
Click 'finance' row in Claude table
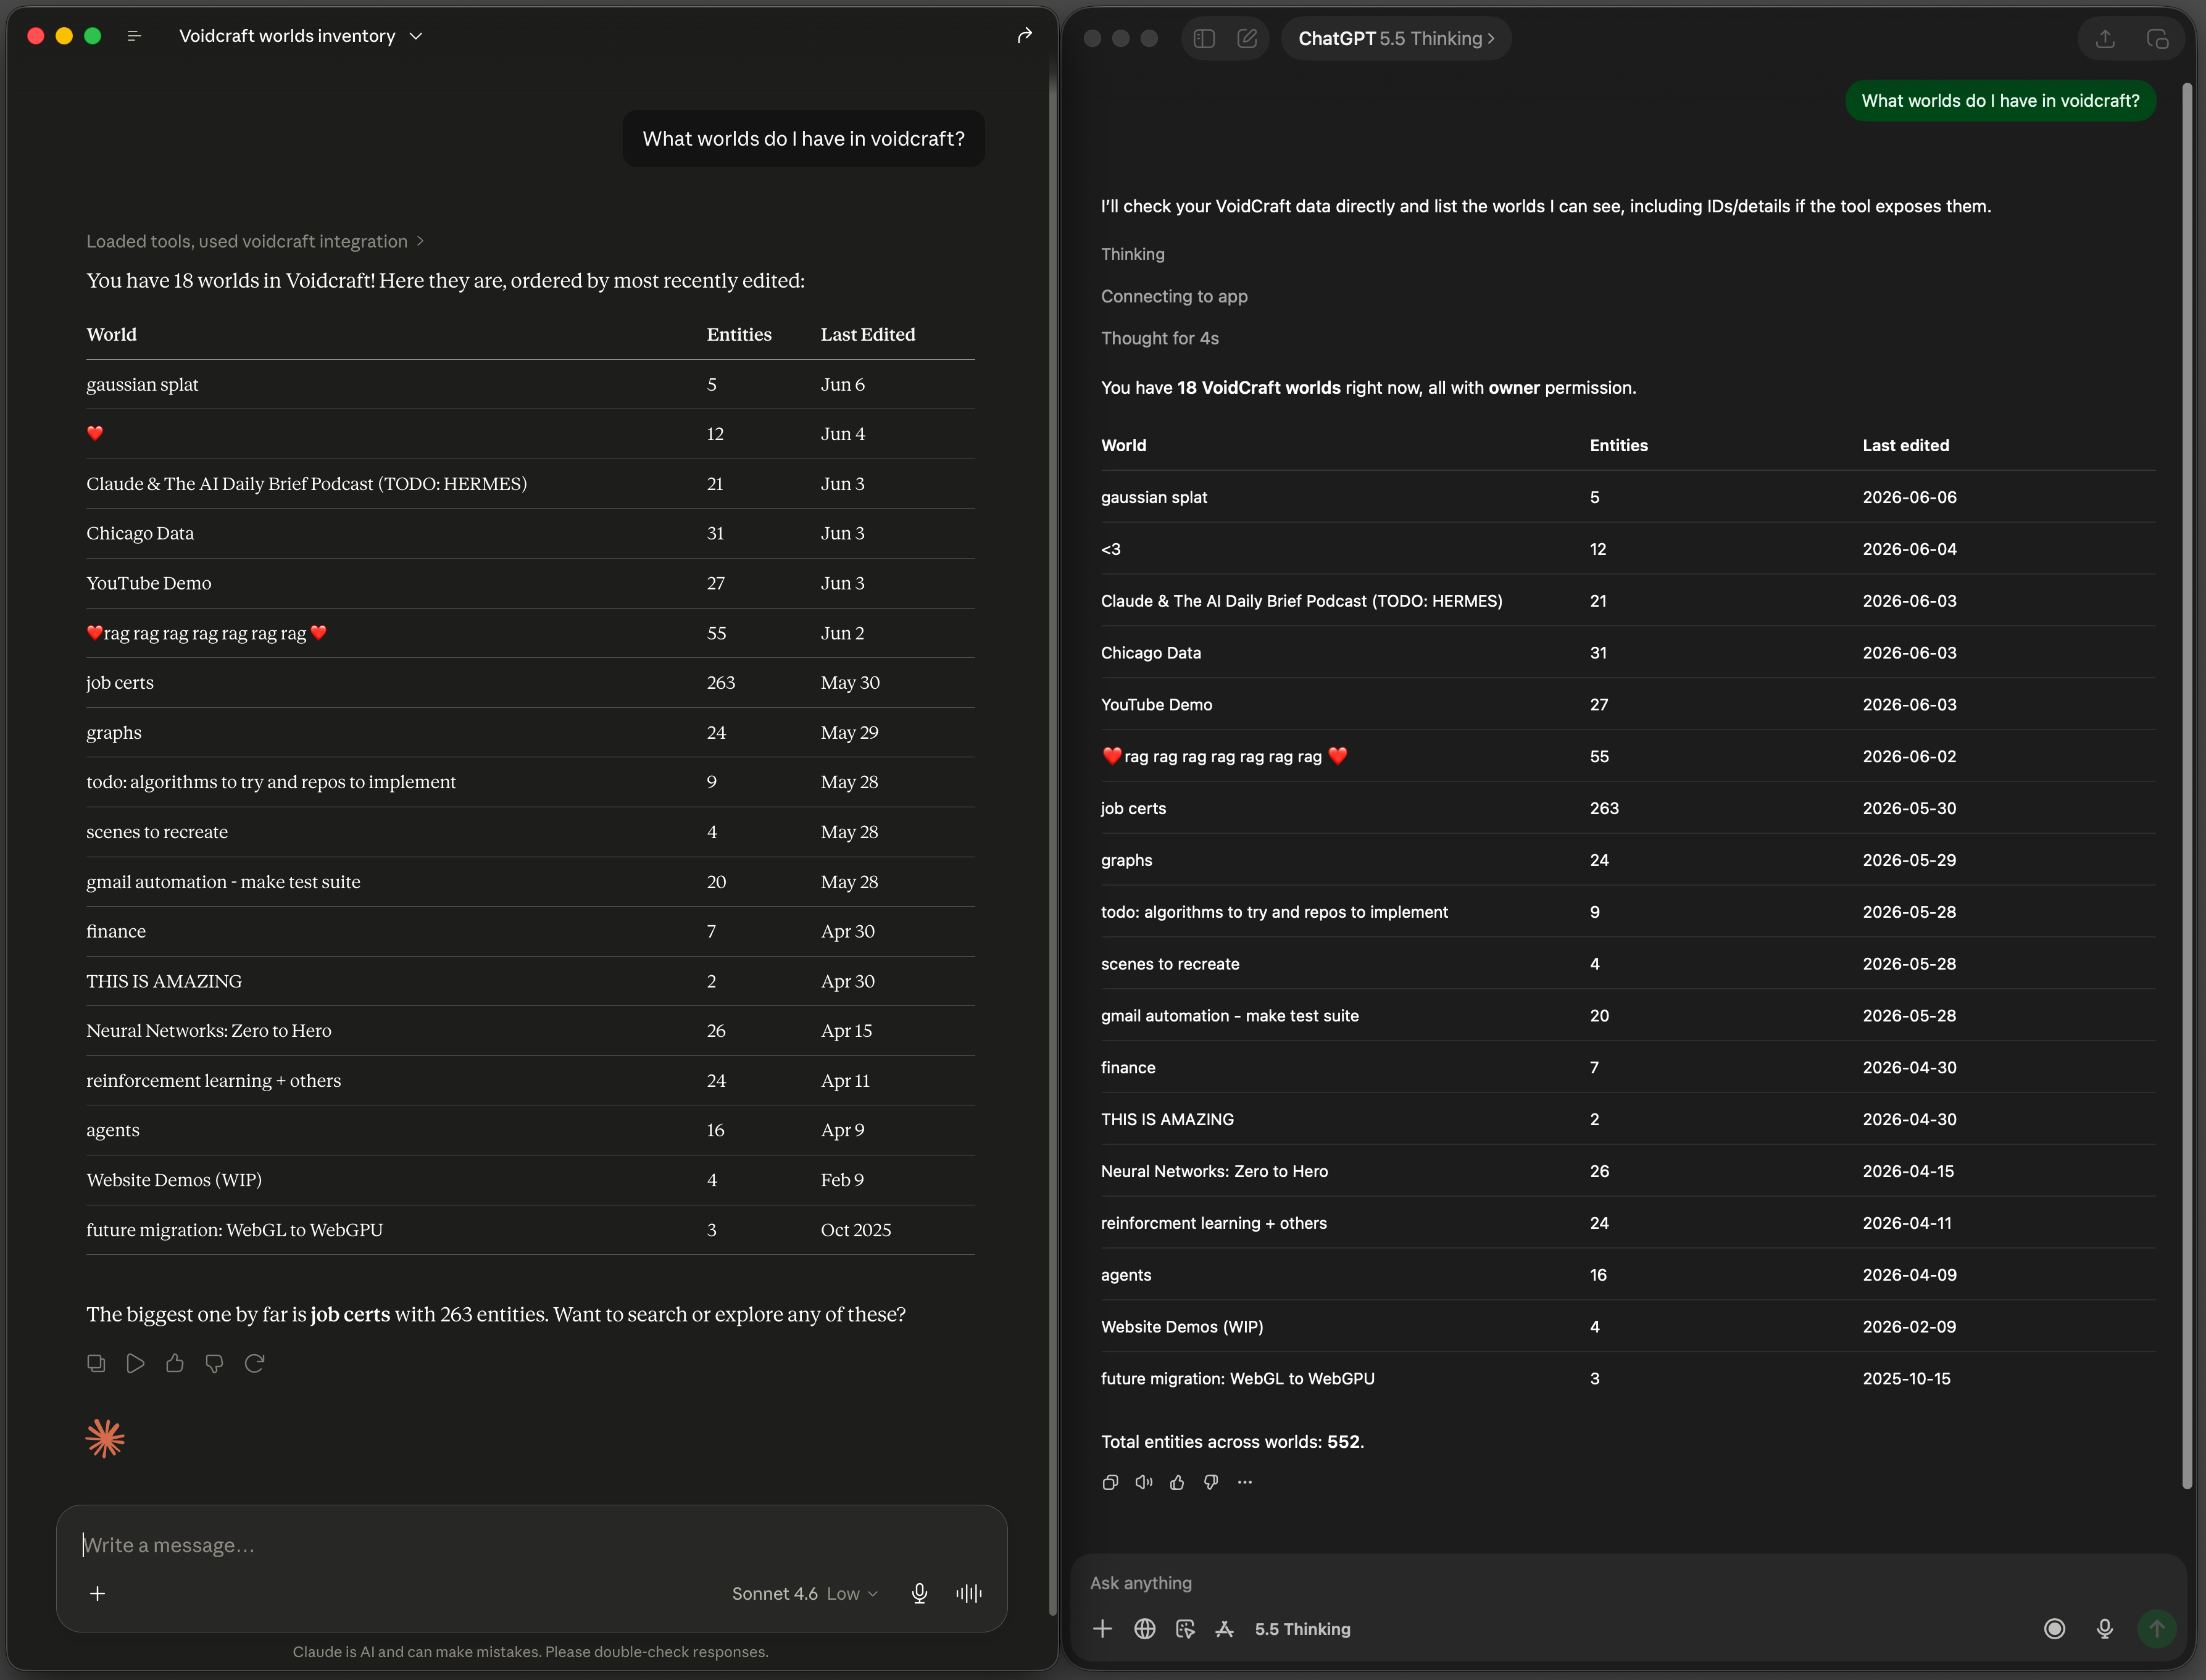coord(530,931)
